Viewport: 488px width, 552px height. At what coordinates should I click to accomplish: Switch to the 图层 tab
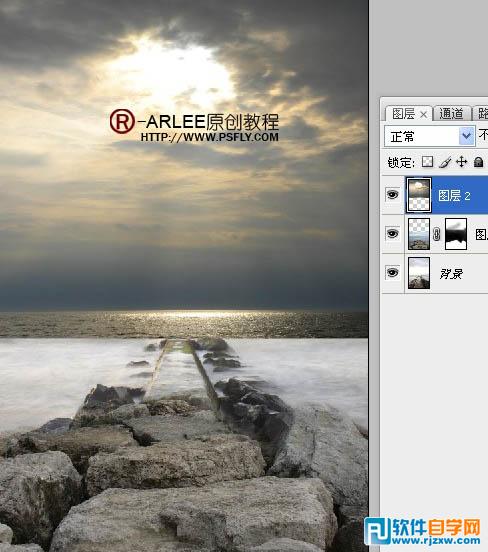(x=403, y=113)
